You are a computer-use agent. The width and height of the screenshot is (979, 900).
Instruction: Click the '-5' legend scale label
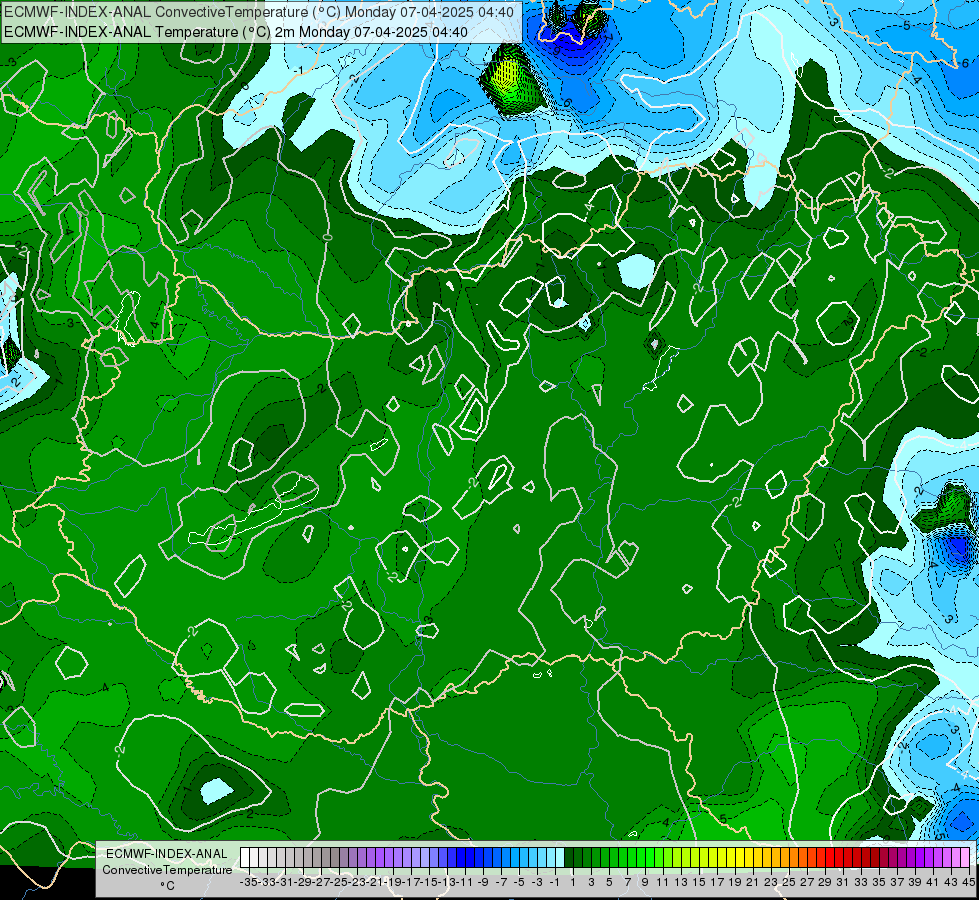pyautogui.click(x=519, y=883)
